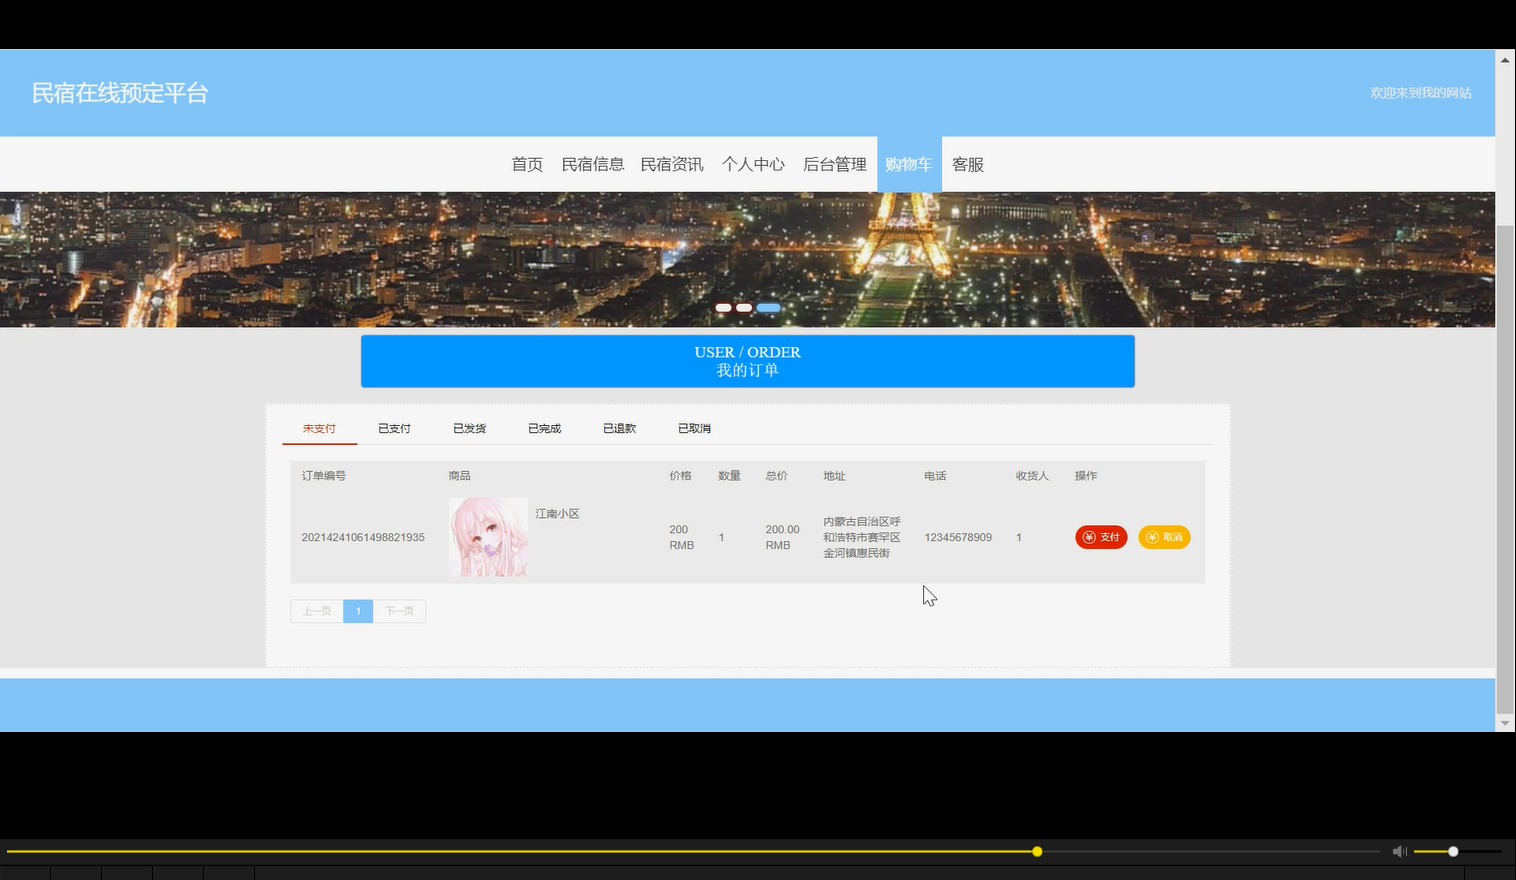
Task: Select the third carousel indicator dot
Action: pyautogui.click(x=768, y=307)
